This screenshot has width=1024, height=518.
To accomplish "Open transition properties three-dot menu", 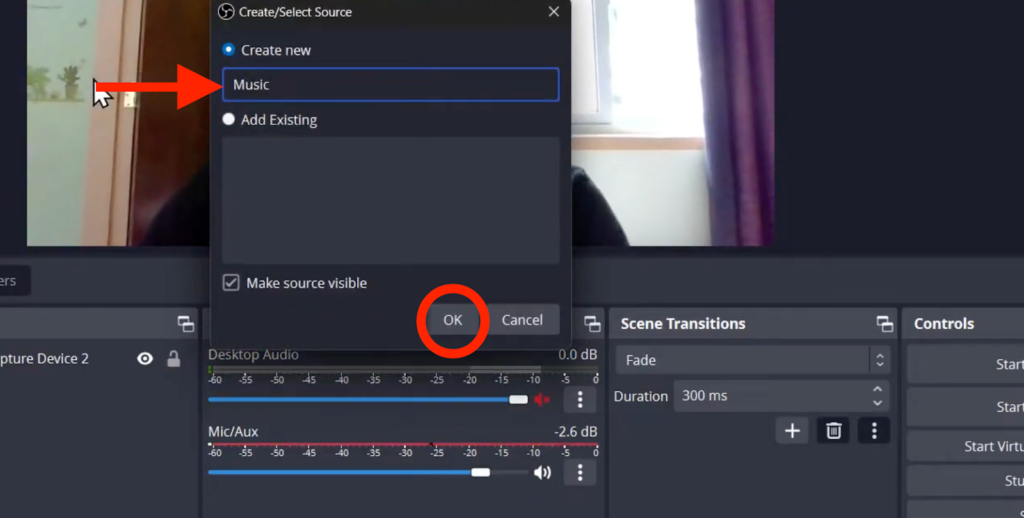I will (874, 431).
